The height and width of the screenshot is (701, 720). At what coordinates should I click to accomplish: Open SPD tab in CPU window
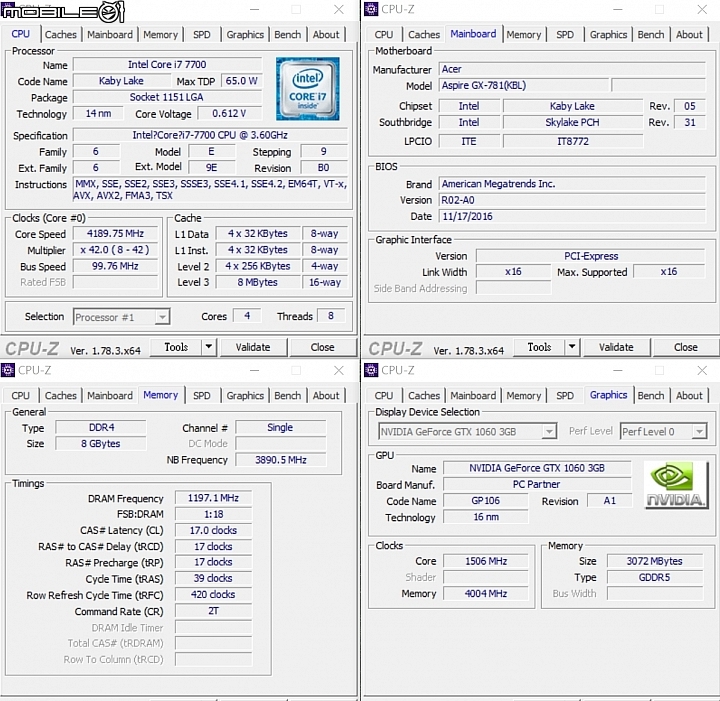[x=202, y=35]
